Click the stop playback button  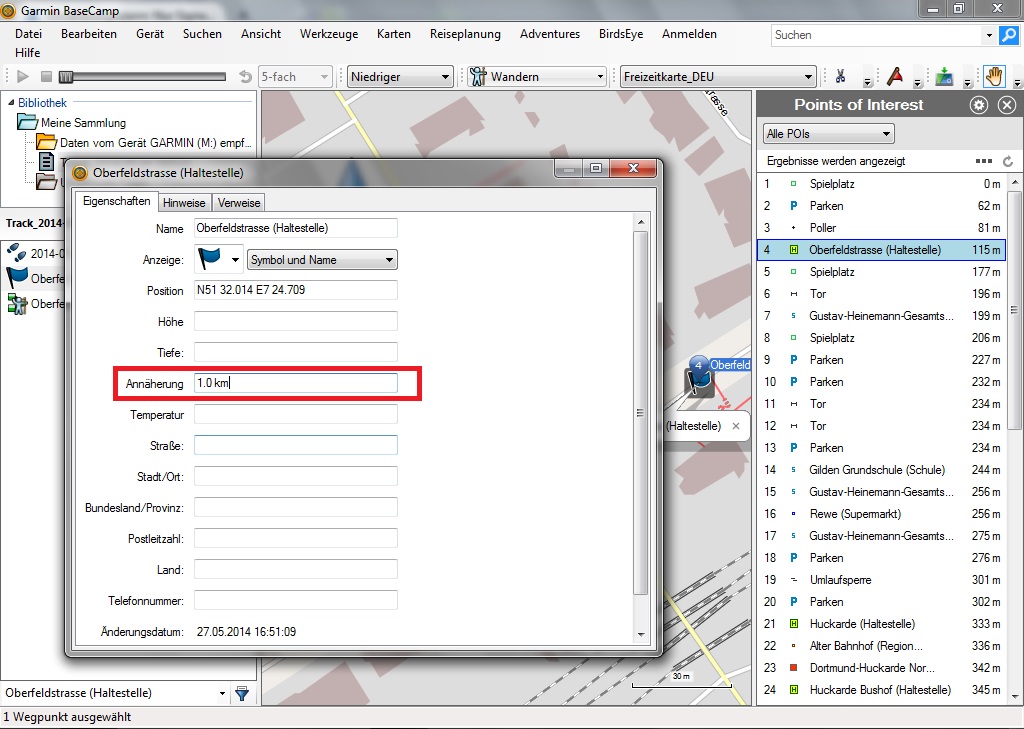pos(46,76)
